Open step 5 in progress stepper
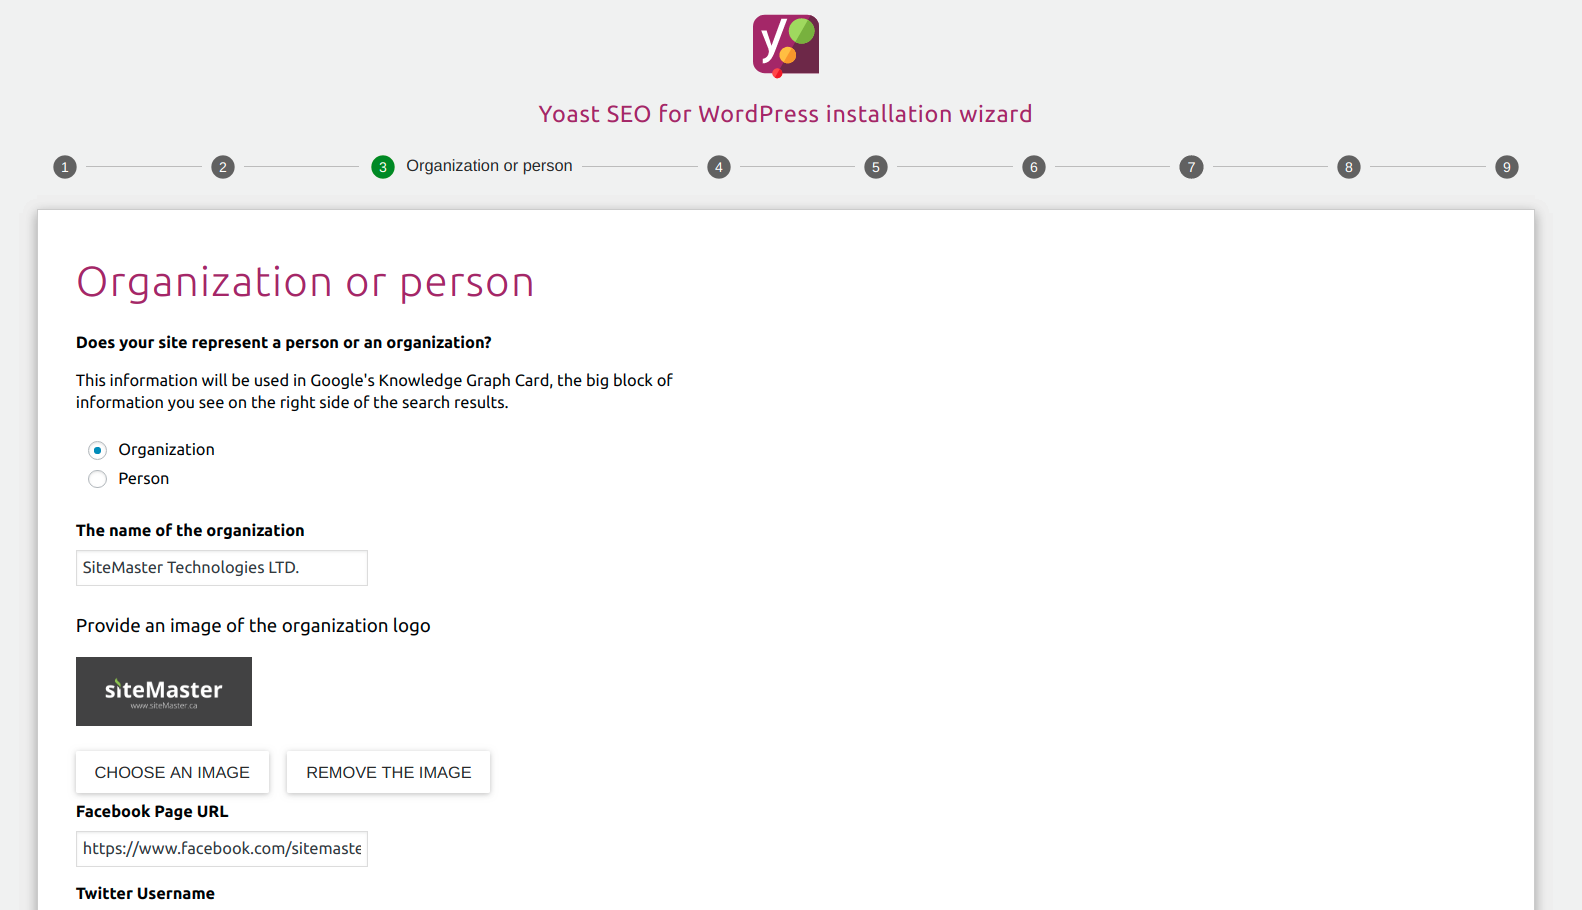Screen dimensions: 1582x910 pyautogui.click(x=876, y=167)
